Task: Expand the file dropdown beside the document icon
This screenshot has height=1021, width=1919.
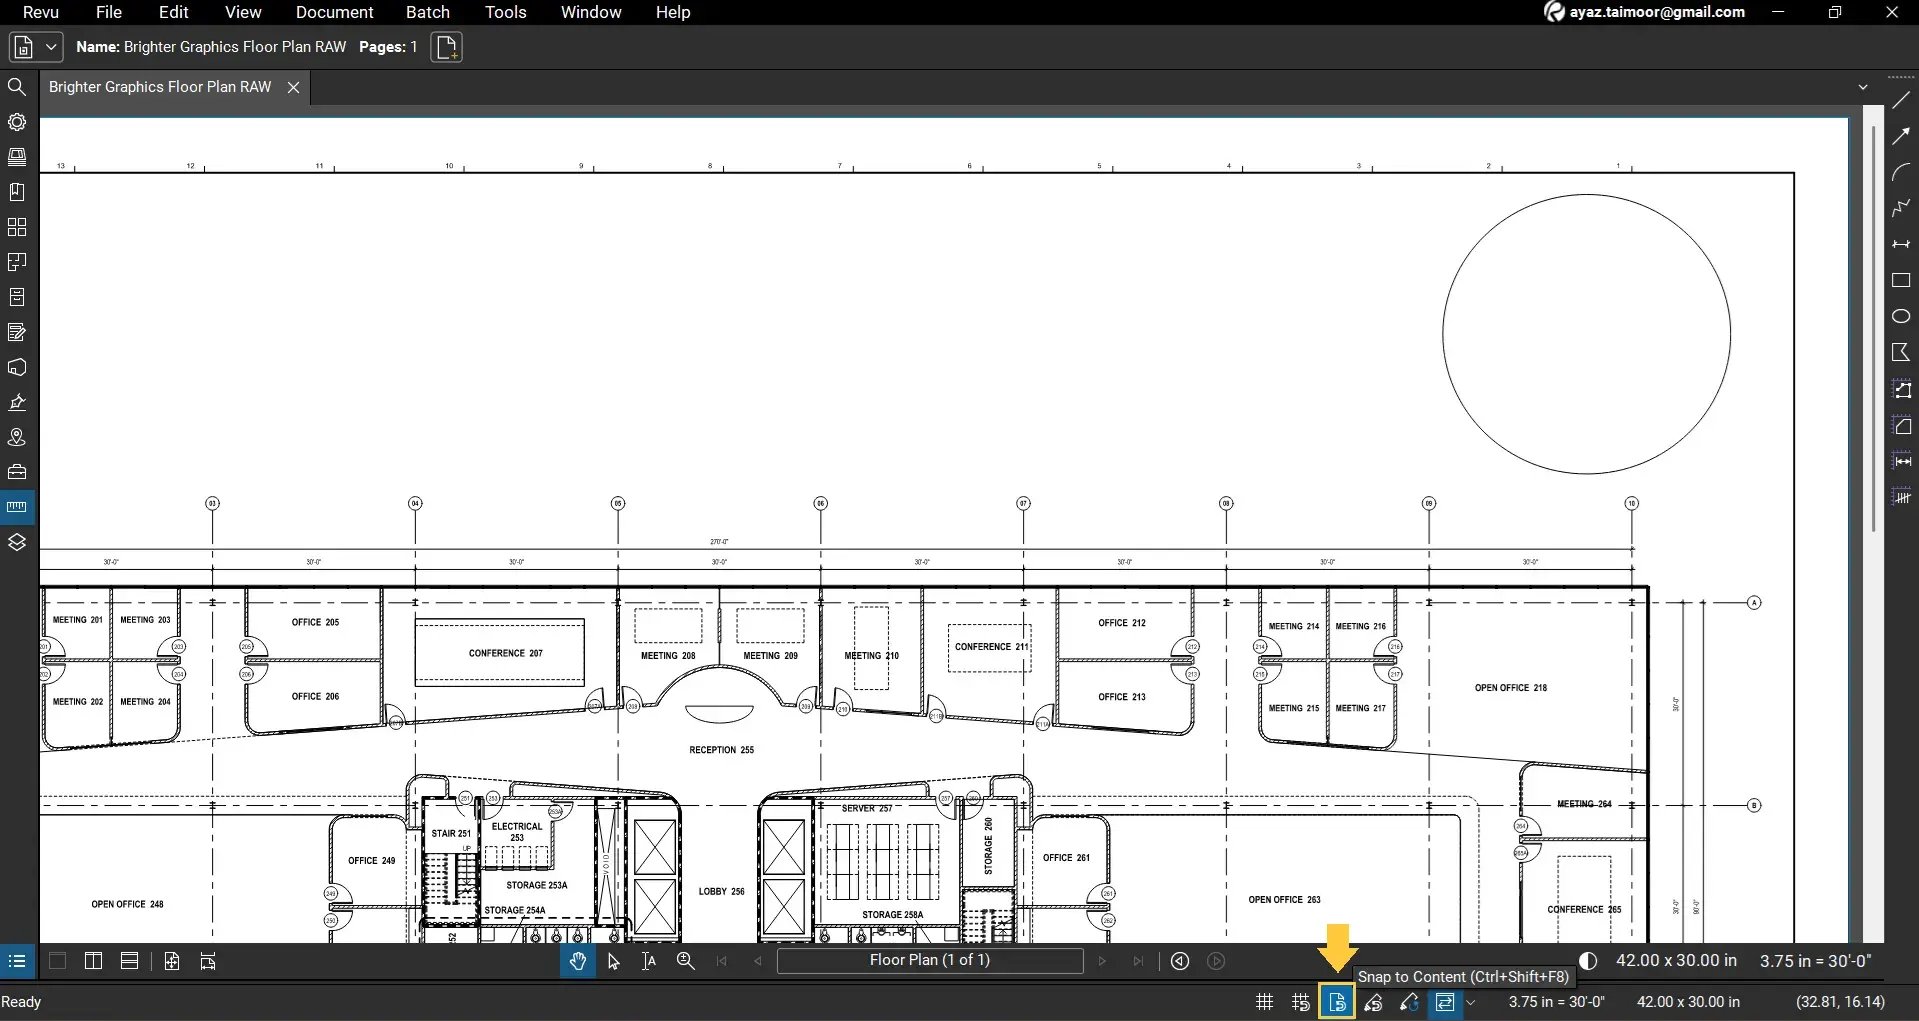Action: pyautogui.click(x=50, y=46)
